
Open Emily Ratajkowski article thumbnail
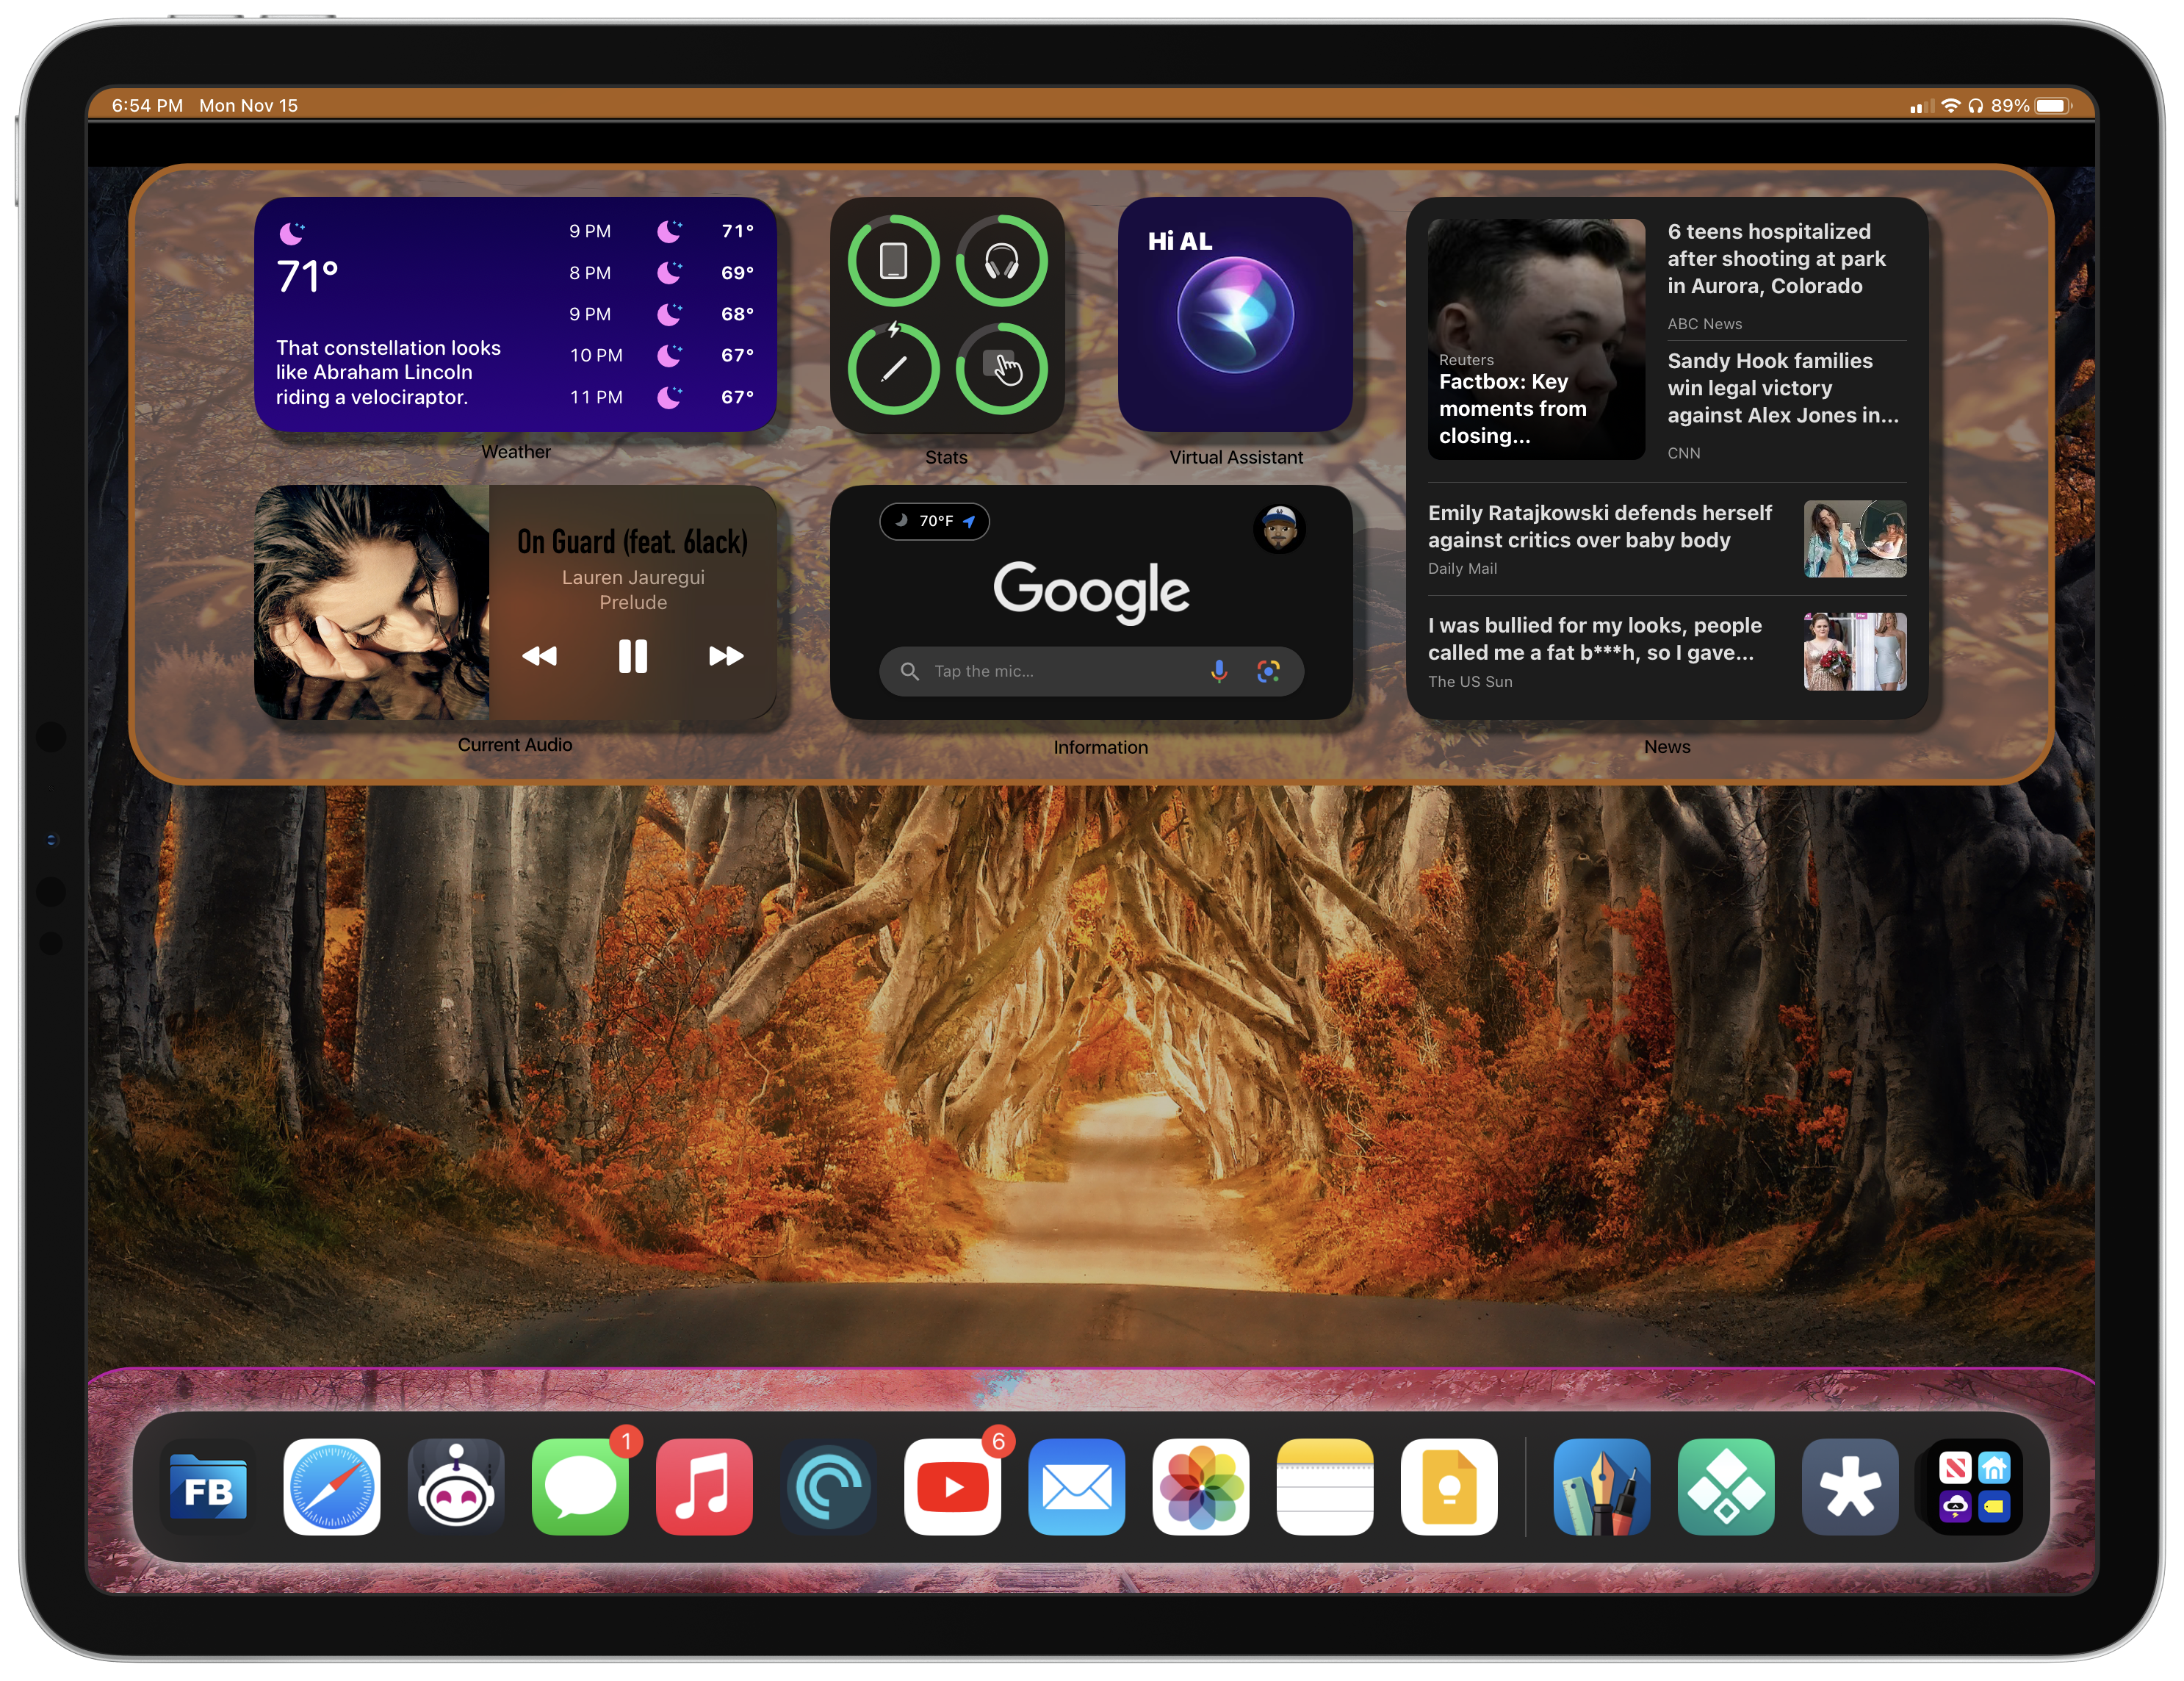[1854, 539]
